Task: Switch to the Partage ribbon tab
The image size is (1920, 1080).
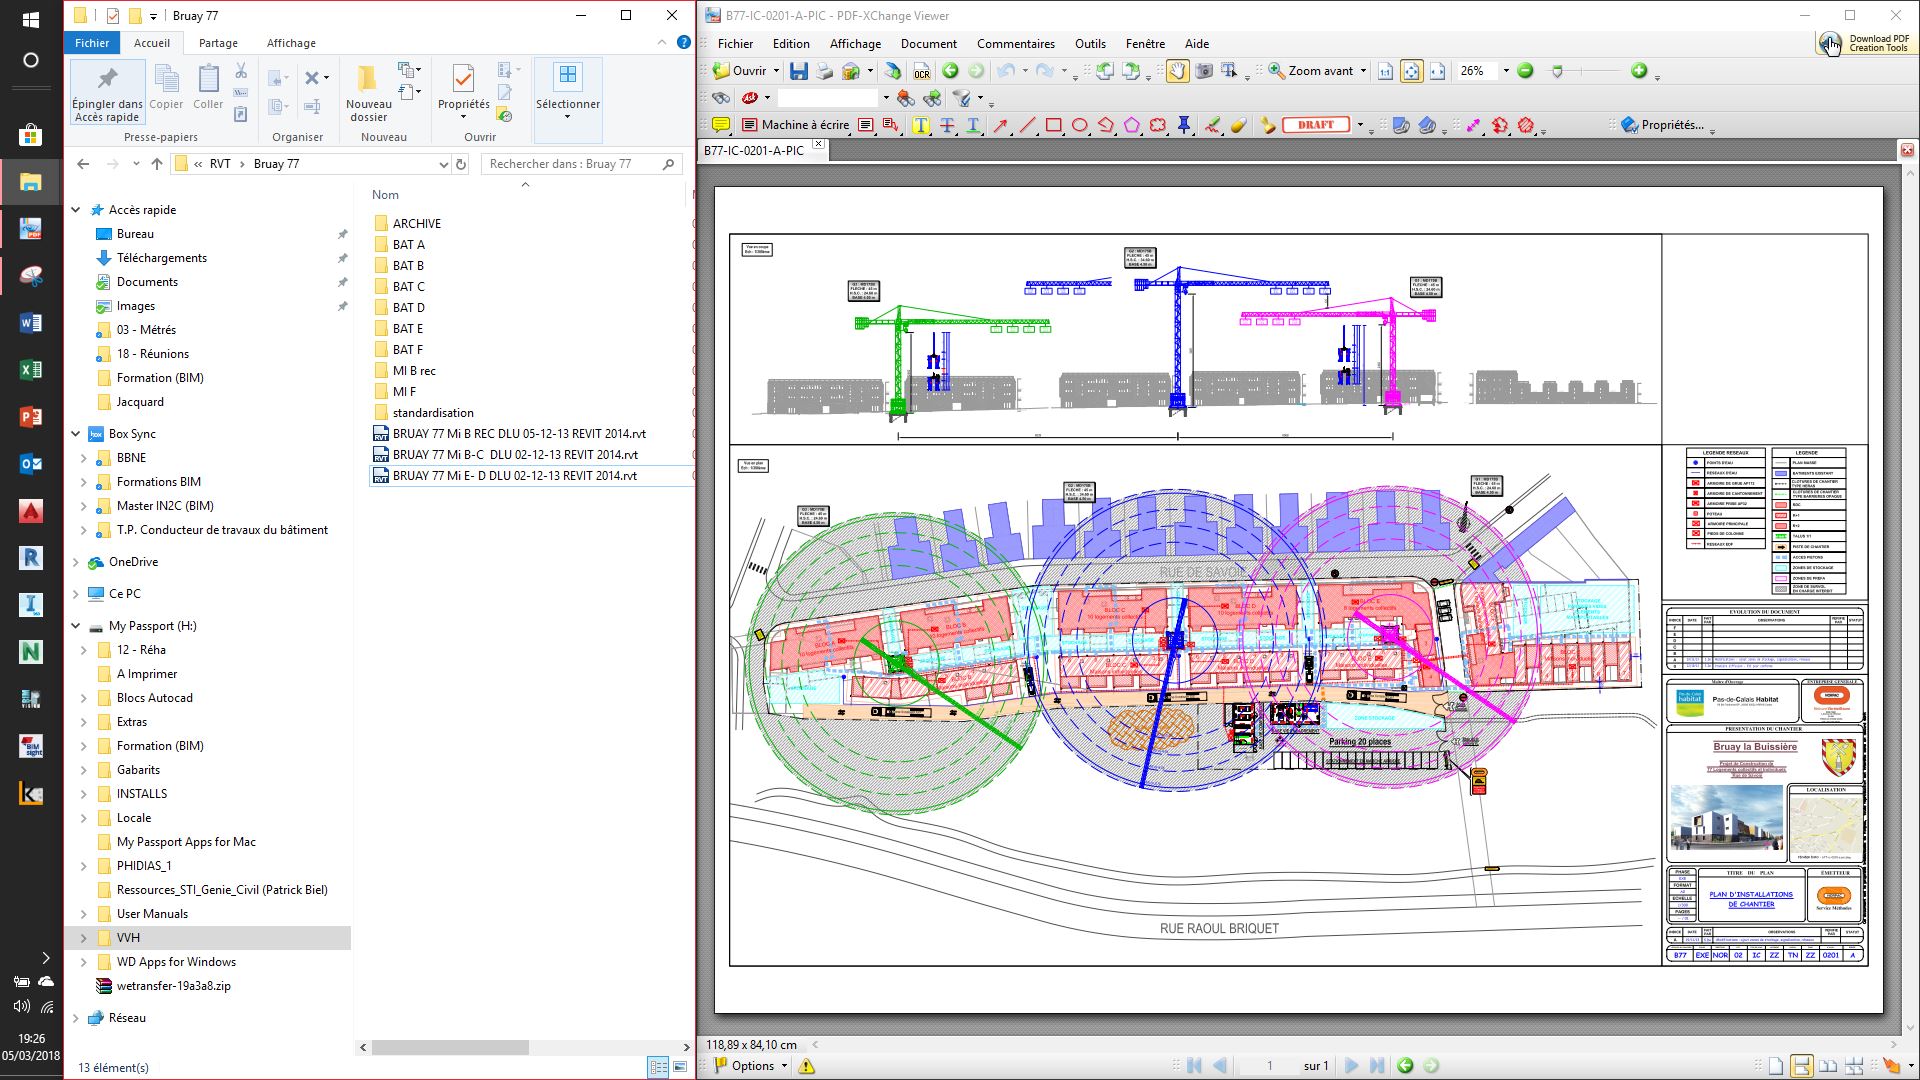Action: click(x=218, y=43)
